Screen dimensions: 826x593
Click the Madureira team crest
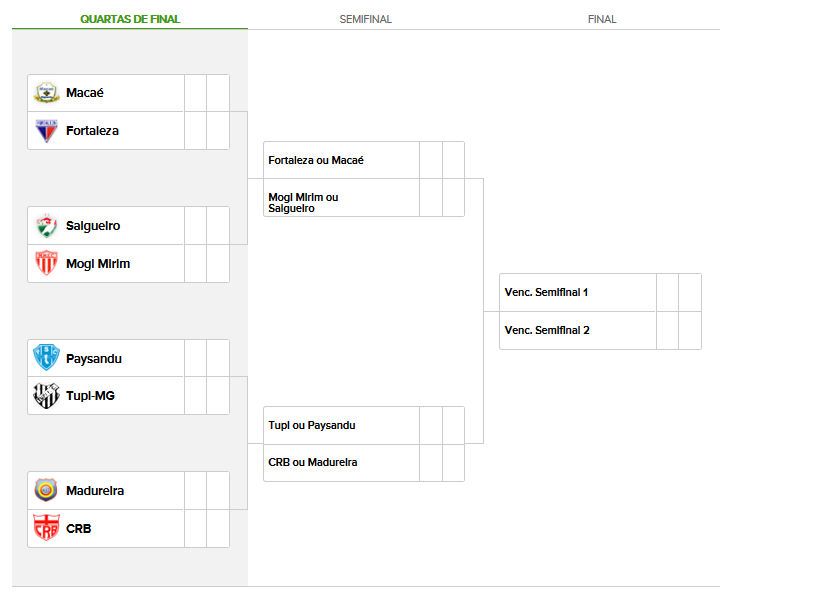46,491
